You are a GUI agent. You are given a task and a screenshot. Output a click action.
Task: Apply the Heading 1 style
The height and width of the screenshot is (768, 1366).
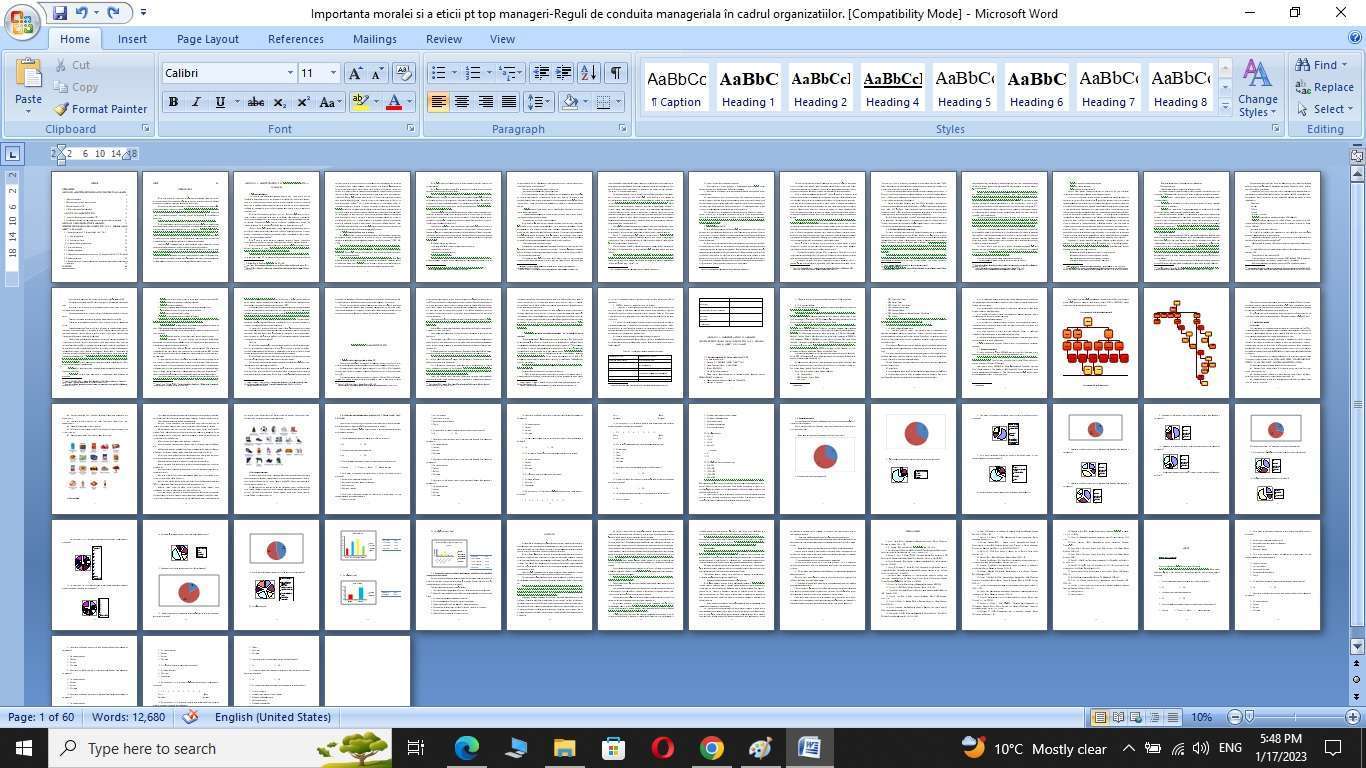click(748, 88)
